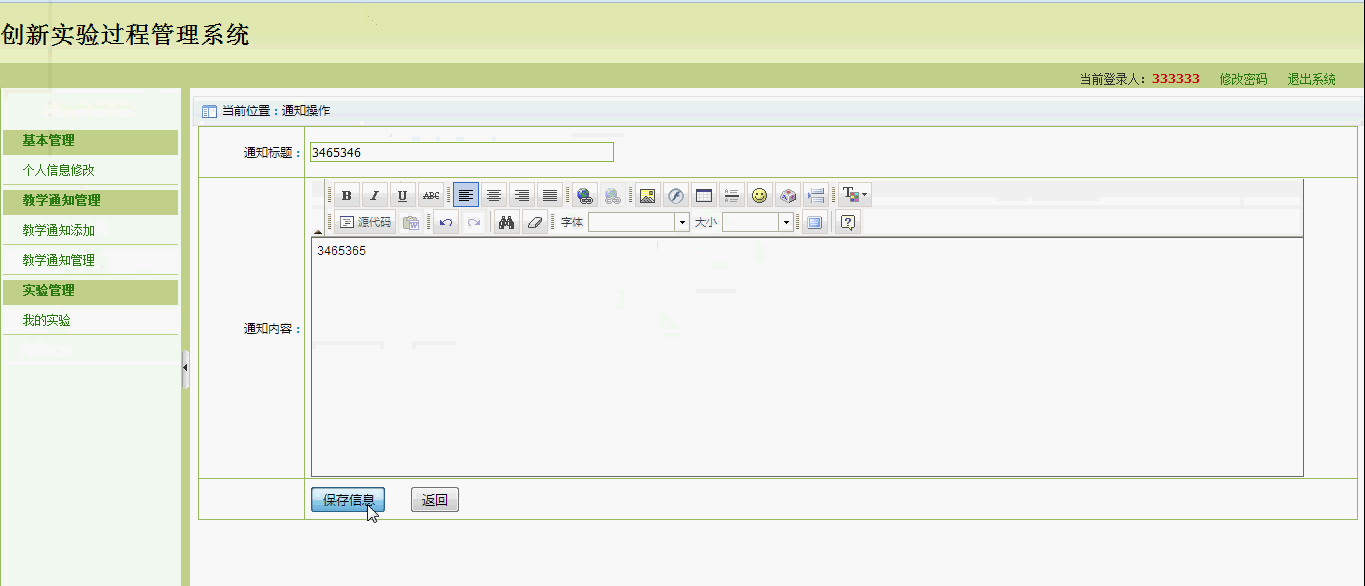Insert a horizontal line in the editor

732,196
